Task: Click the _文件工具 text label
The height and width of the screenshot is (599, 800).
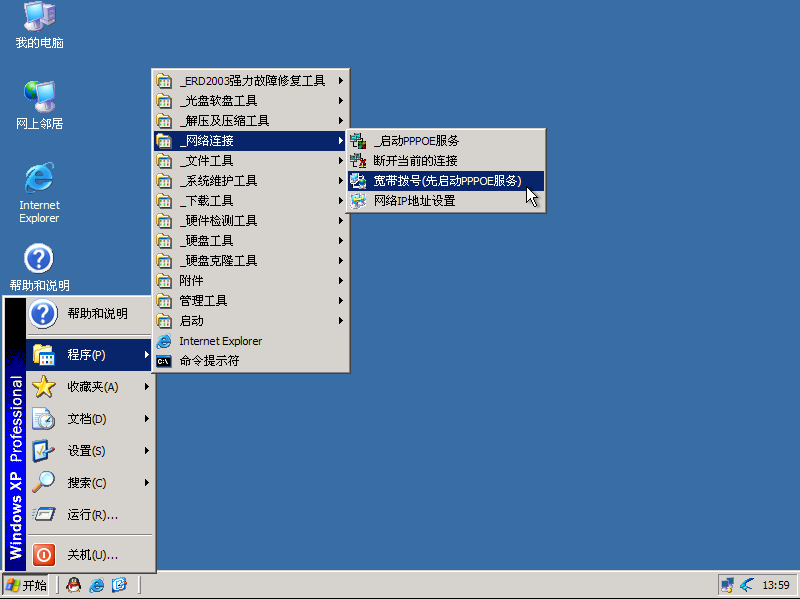Action: [207, 161]
